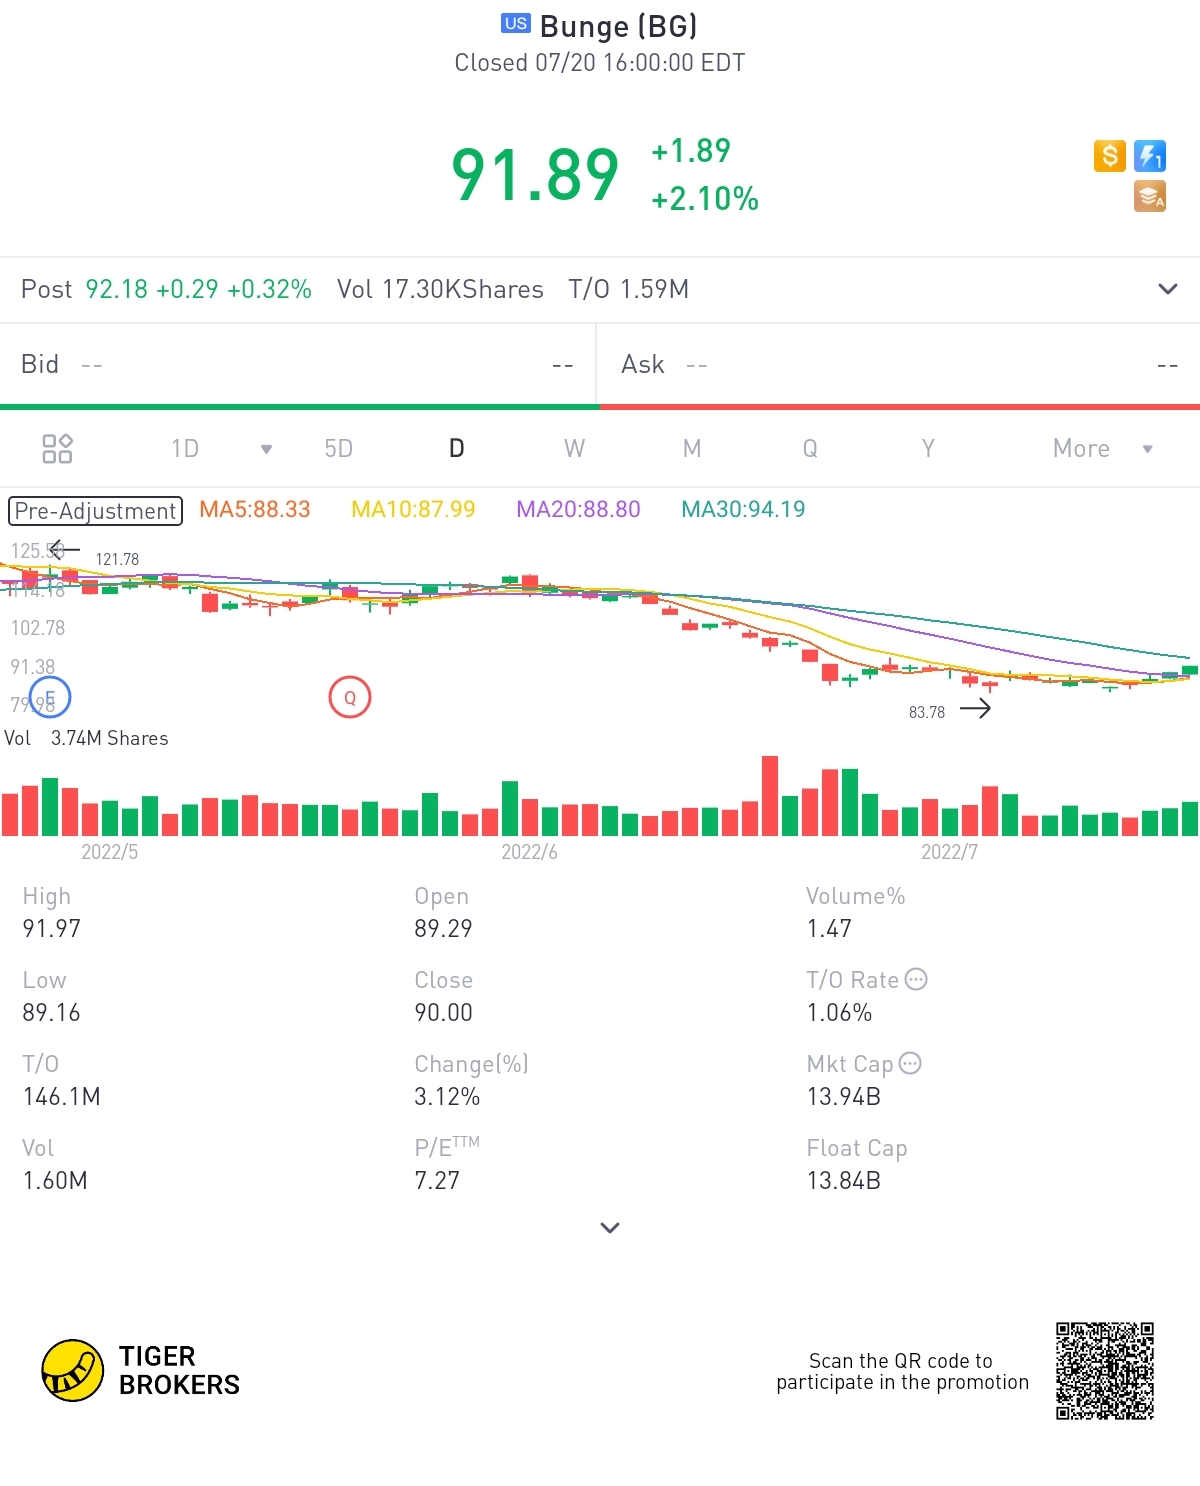Open T/O Rate info bubble icon
Viewport: 1200px width, 1486px height.
(x=916, y=979)
